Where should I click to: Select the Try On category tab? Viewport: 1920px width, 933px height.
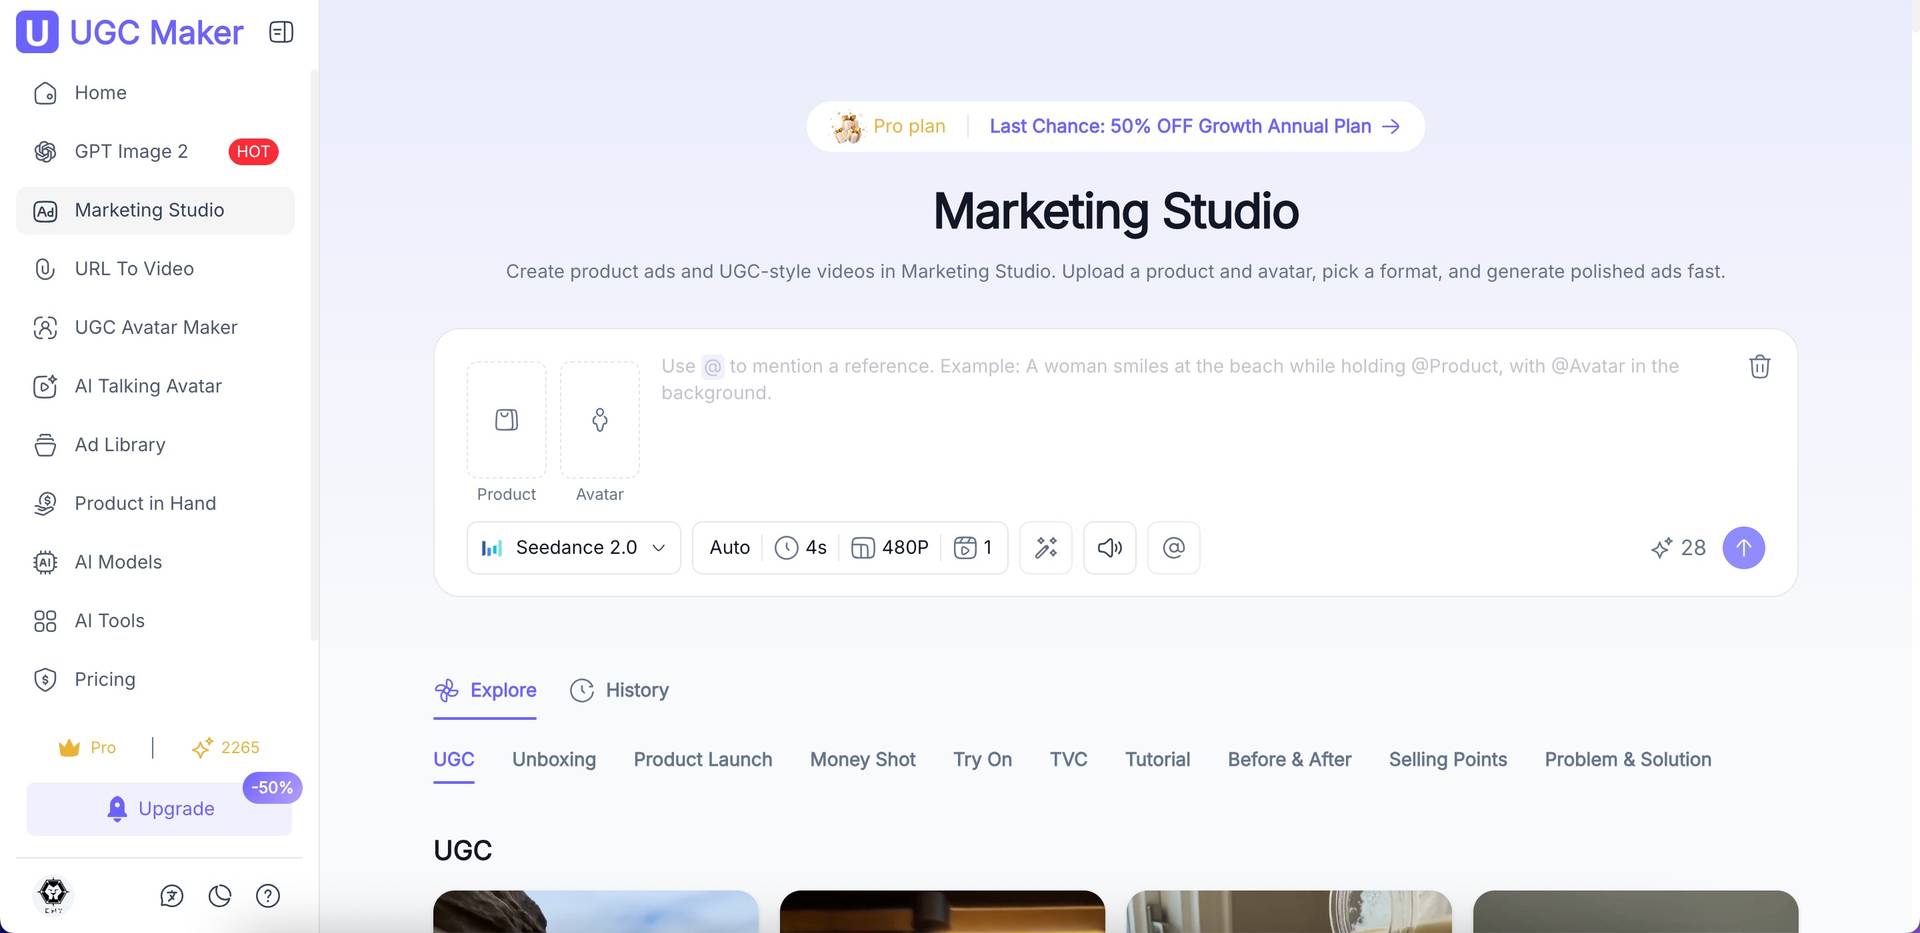click(x=983, y=760)
